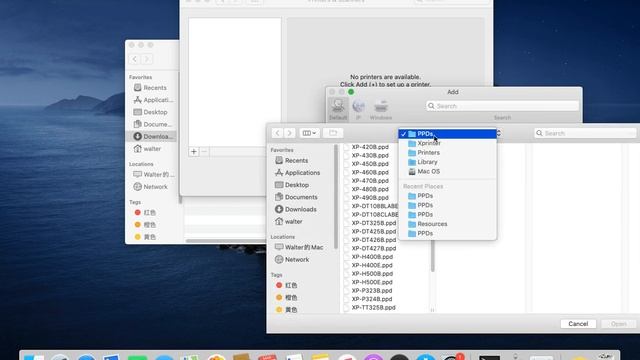This screenshot has width=640, height=360.
Task: Select file XP-460B.ppd
Action: [x=370, y=172]
